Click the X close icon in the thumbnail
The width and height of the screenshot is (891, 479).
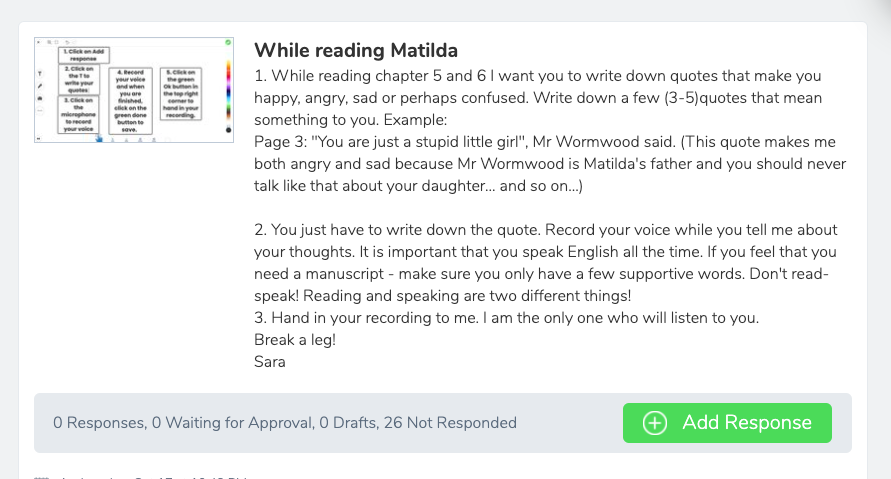coord(39,44)
